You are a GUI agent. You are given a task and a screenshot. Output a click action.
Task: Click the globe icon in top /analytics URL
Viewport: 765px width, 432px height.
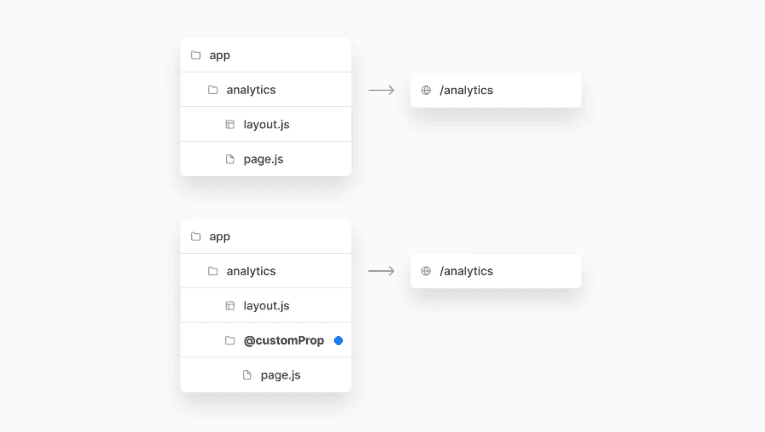426,90
